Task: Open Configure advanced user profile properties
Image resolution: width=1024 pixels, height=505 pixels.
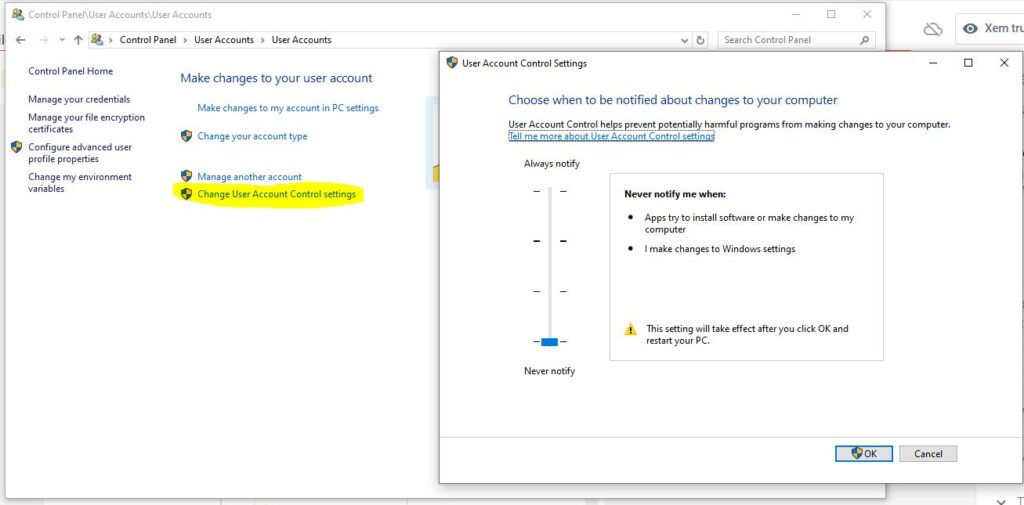Action: coord(80,153)
